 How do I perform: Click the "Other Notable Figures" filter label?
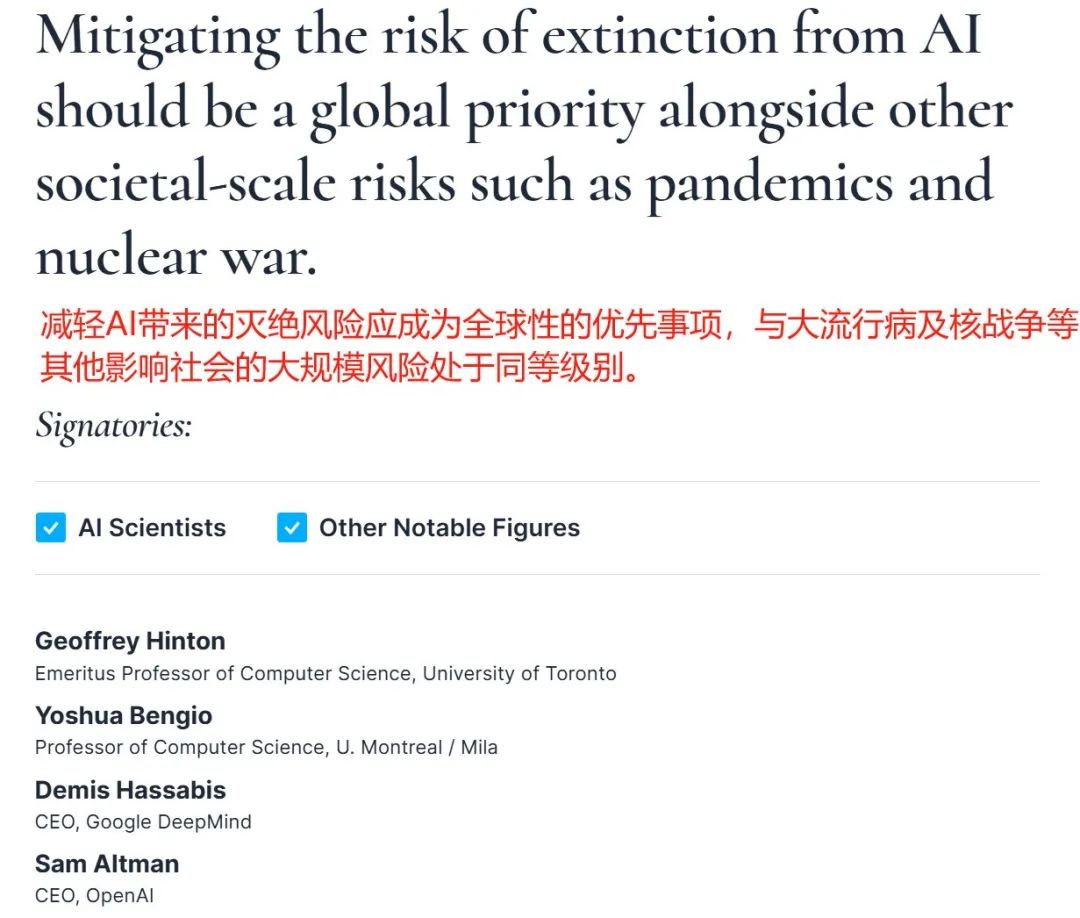(449, 528)
